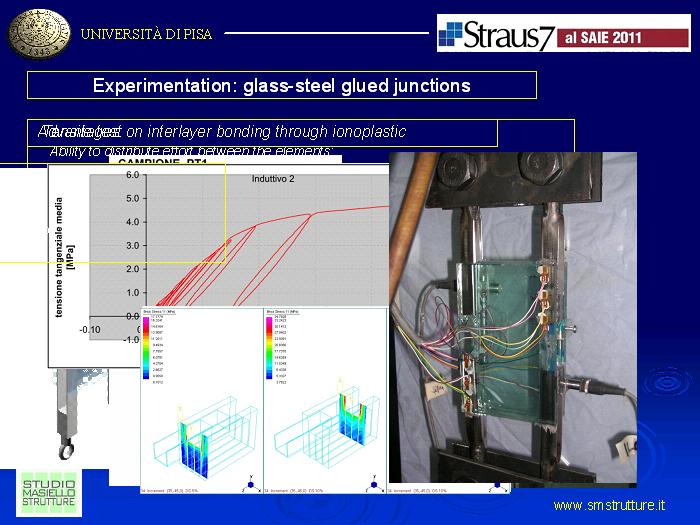Select the 'Experimentation: glass-steel glued junctions' title box
Viewport: 700px width, 525px height.
[281, 85]
